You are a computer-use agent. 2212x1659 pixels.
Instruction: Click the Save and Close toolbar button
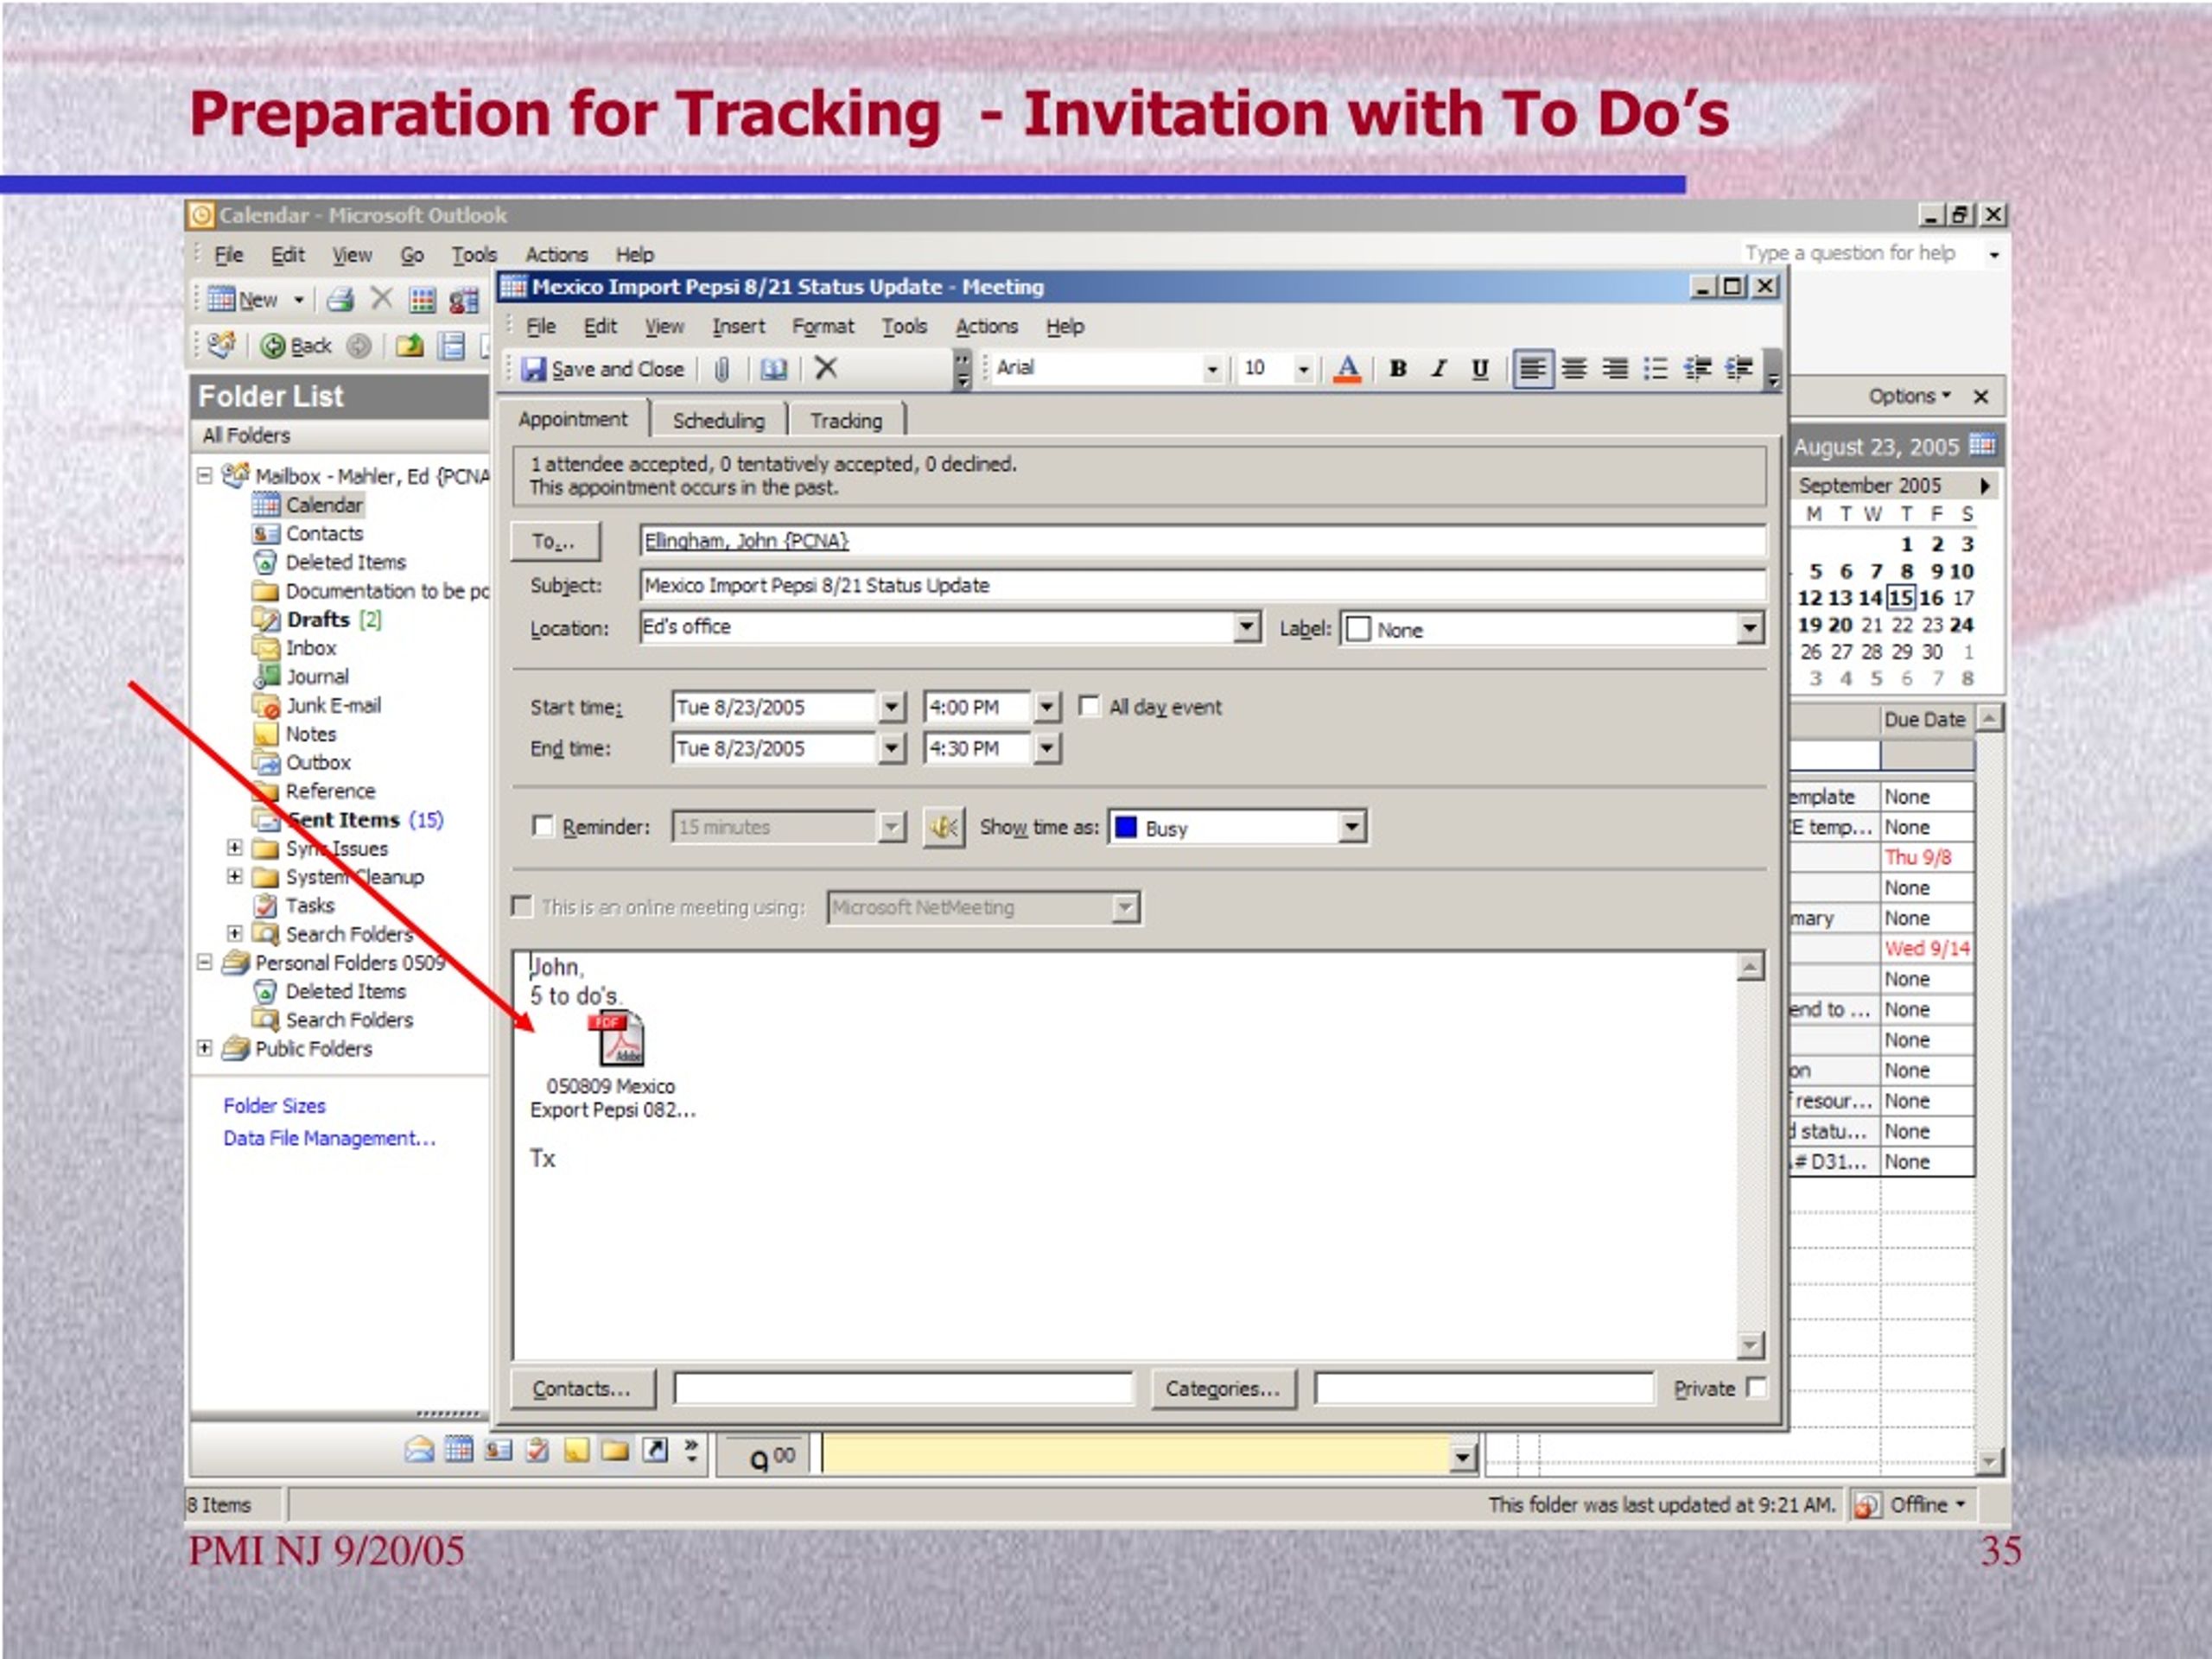tap(603, 369)
